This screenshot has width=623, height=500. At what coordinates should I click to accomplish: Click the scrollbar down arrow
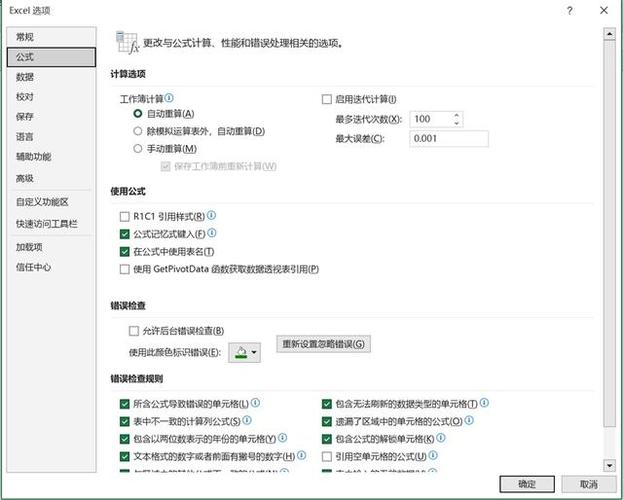609,465
